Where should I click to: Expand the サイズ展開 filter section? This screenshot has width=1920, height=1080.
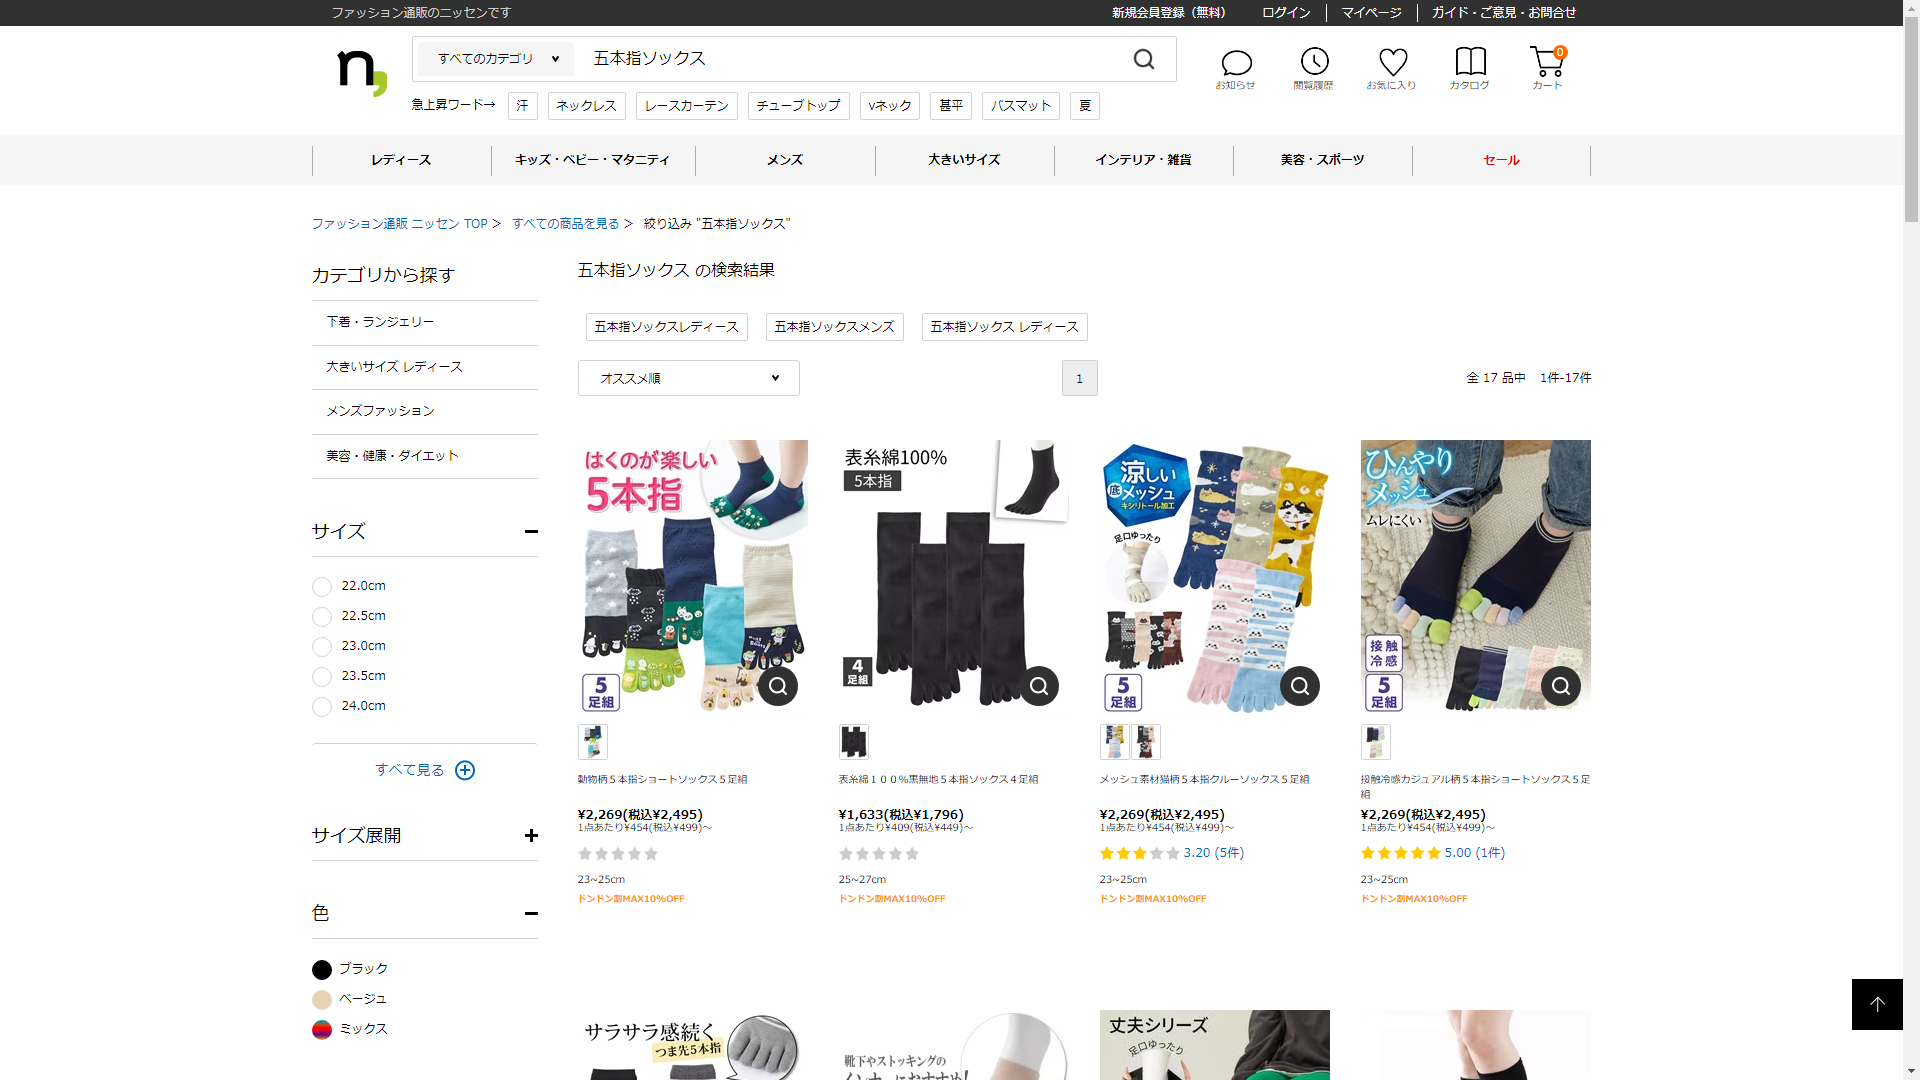[x=531, y=836]
